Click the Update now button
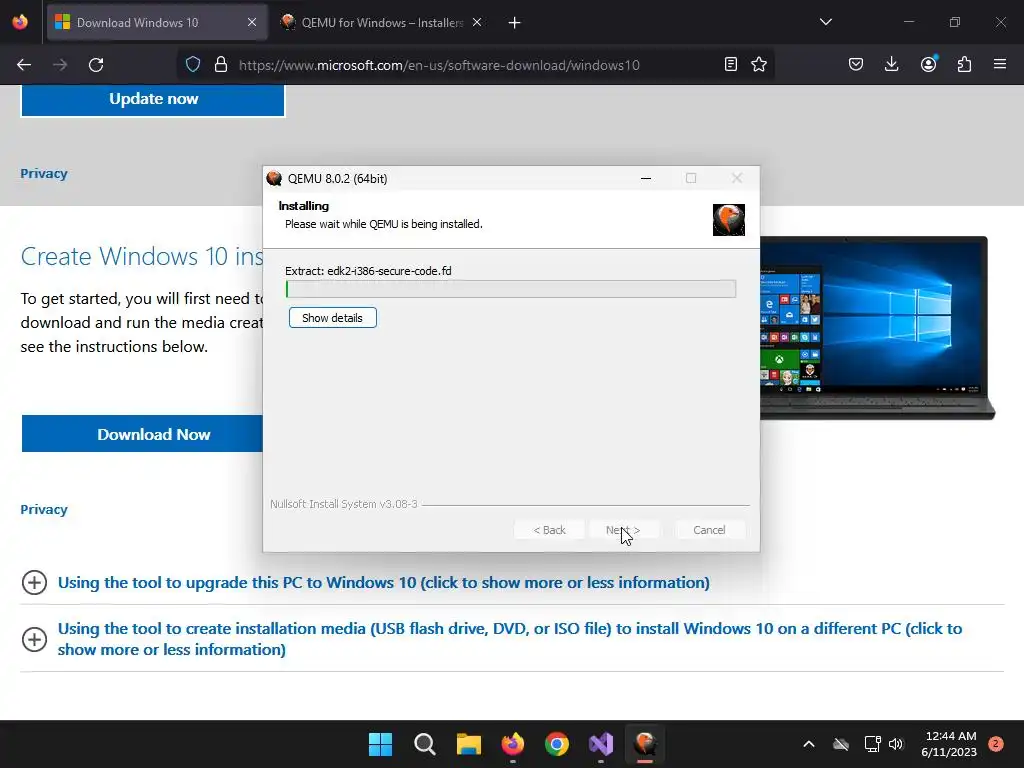1024x768 pixels. [x=153, y=99]
